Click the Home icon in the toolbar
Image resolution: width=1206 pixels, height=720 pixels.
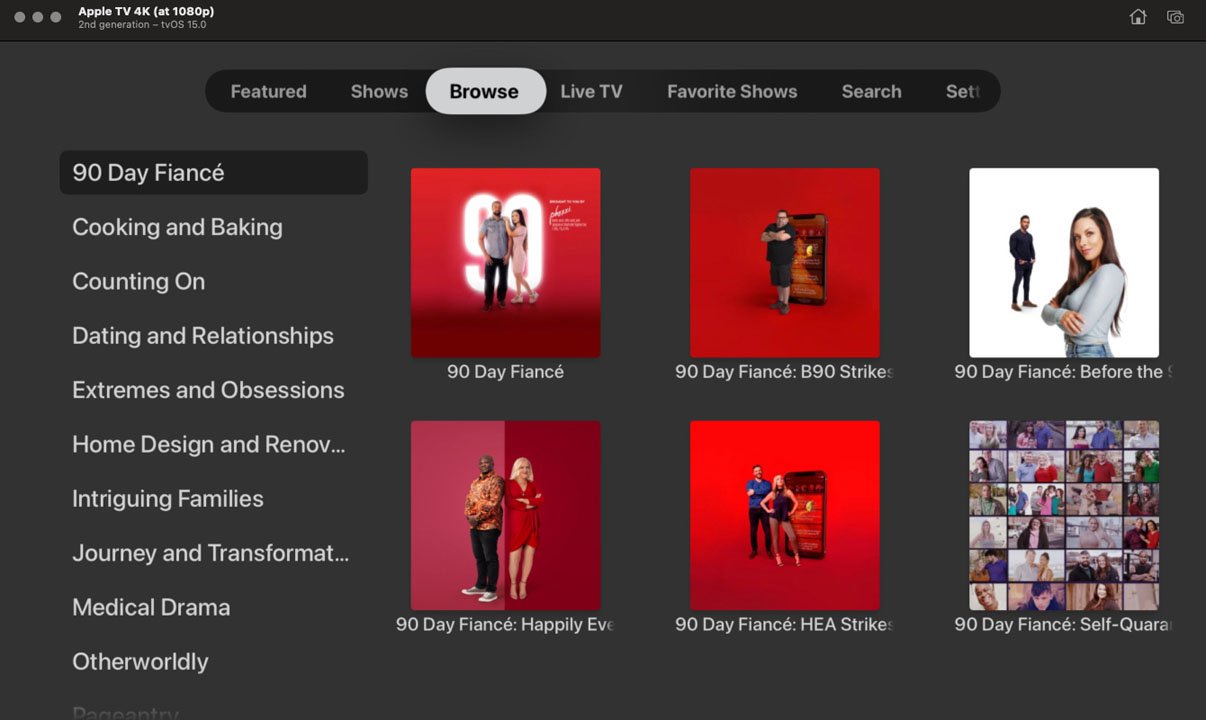coord(1137,17)
